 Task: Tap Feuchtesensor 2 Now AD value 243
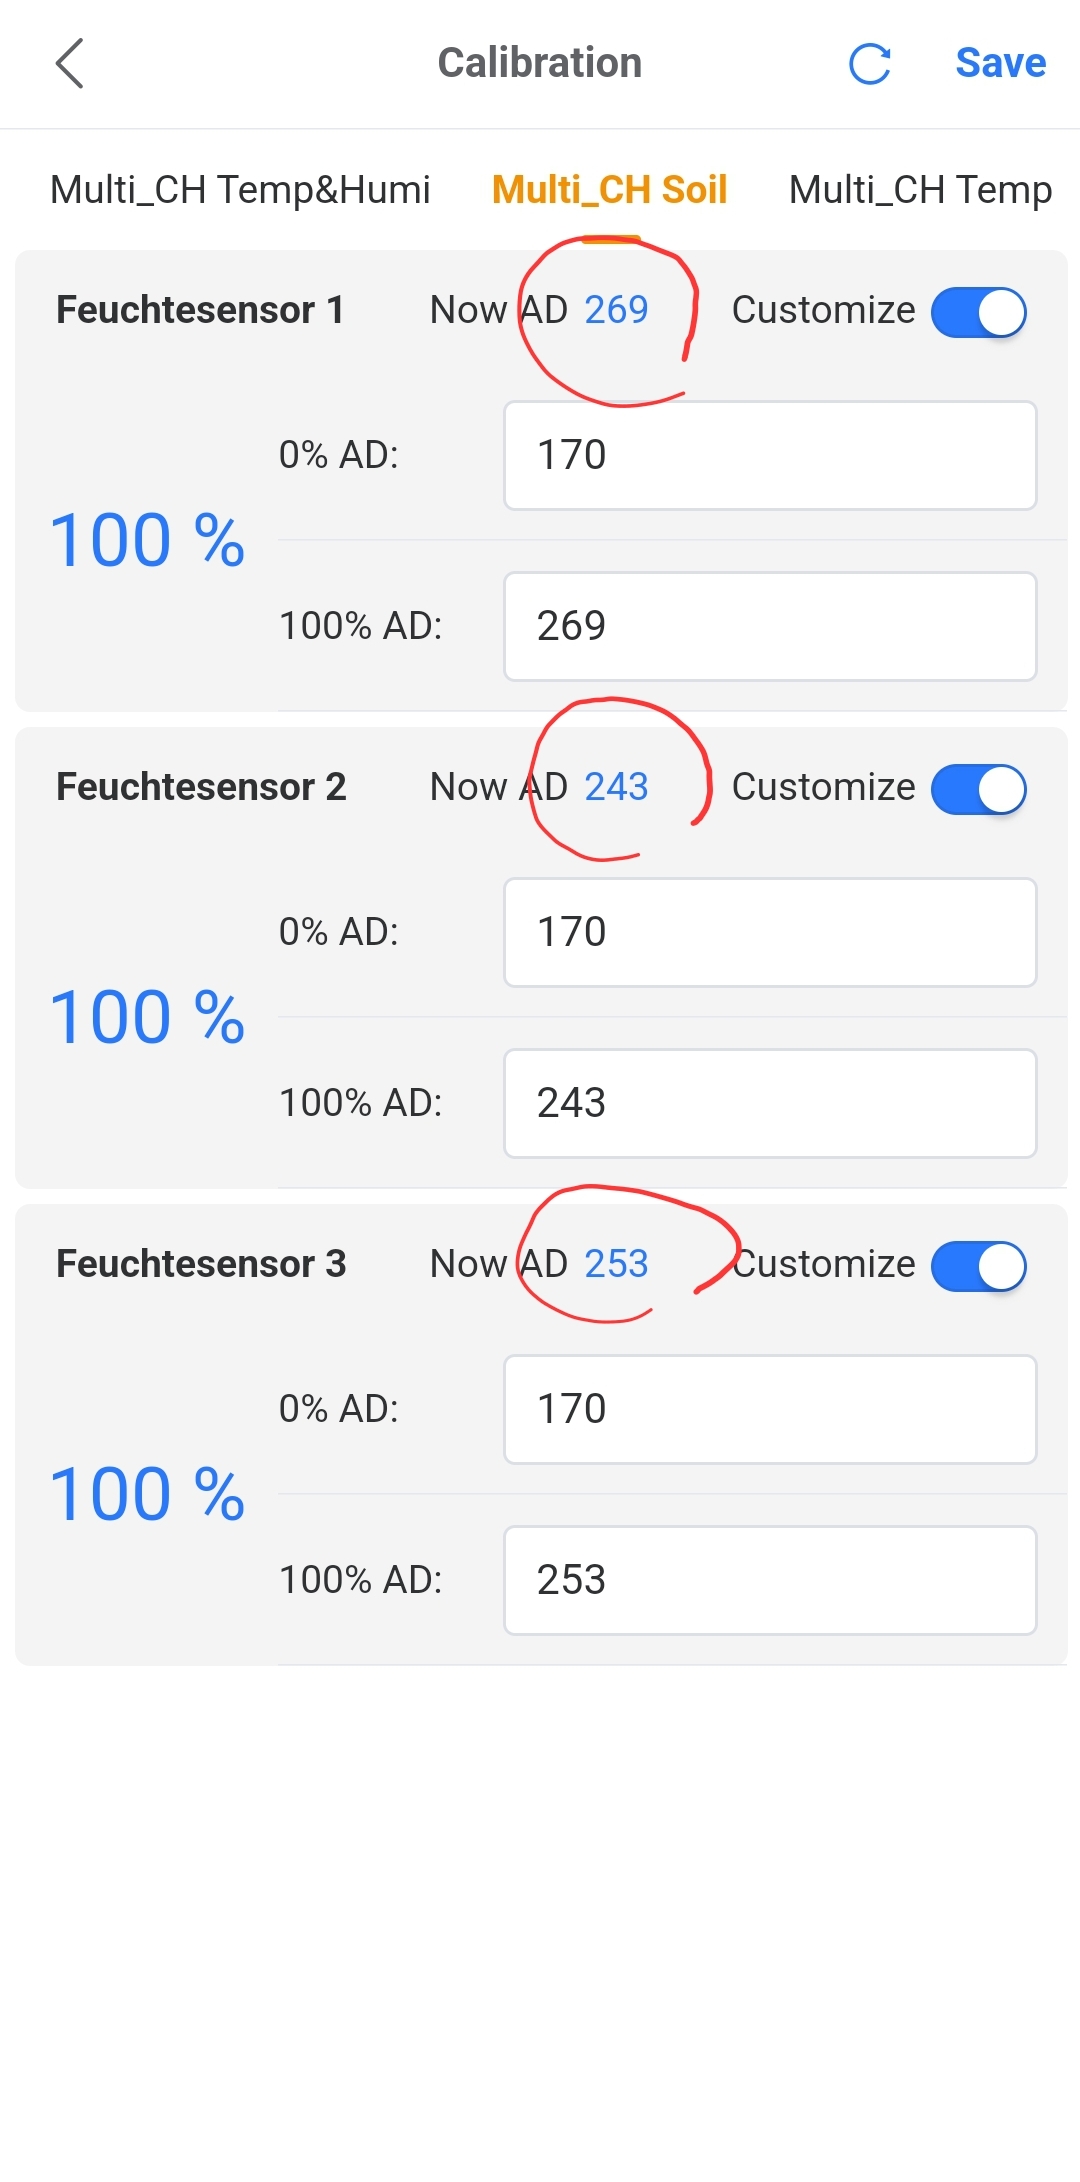click(616, 787)
